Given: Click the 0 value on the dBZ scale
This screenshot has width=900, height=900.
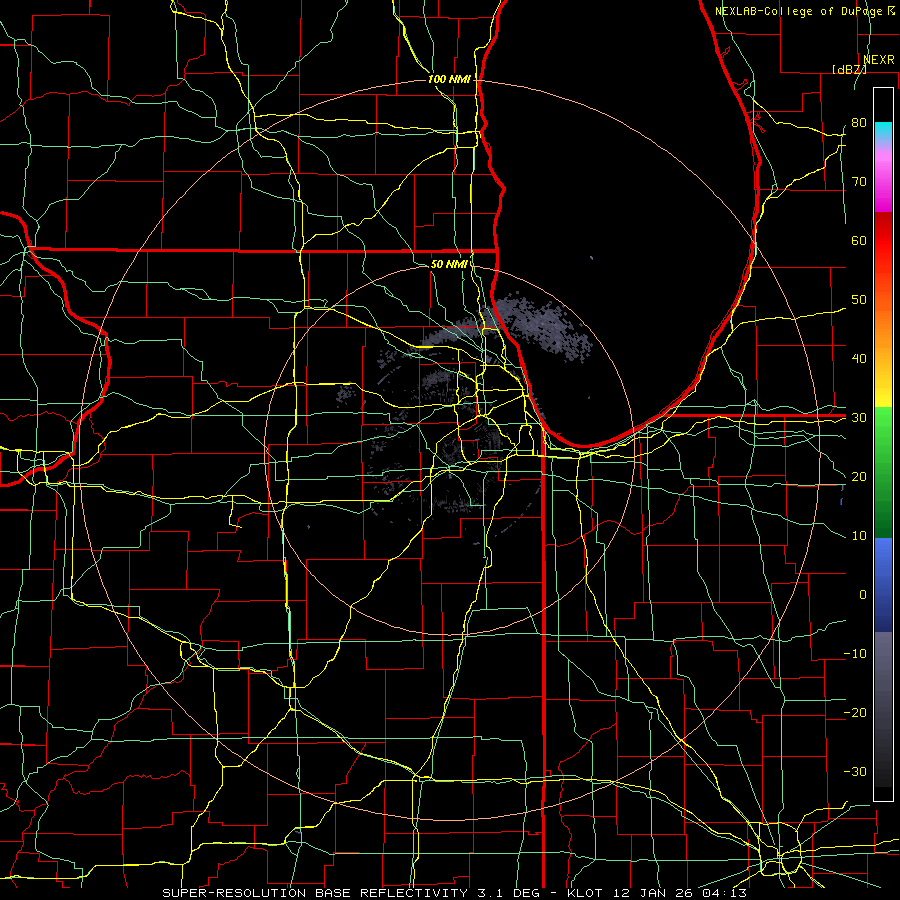Looking at the screenshot, I should (863, 595).
